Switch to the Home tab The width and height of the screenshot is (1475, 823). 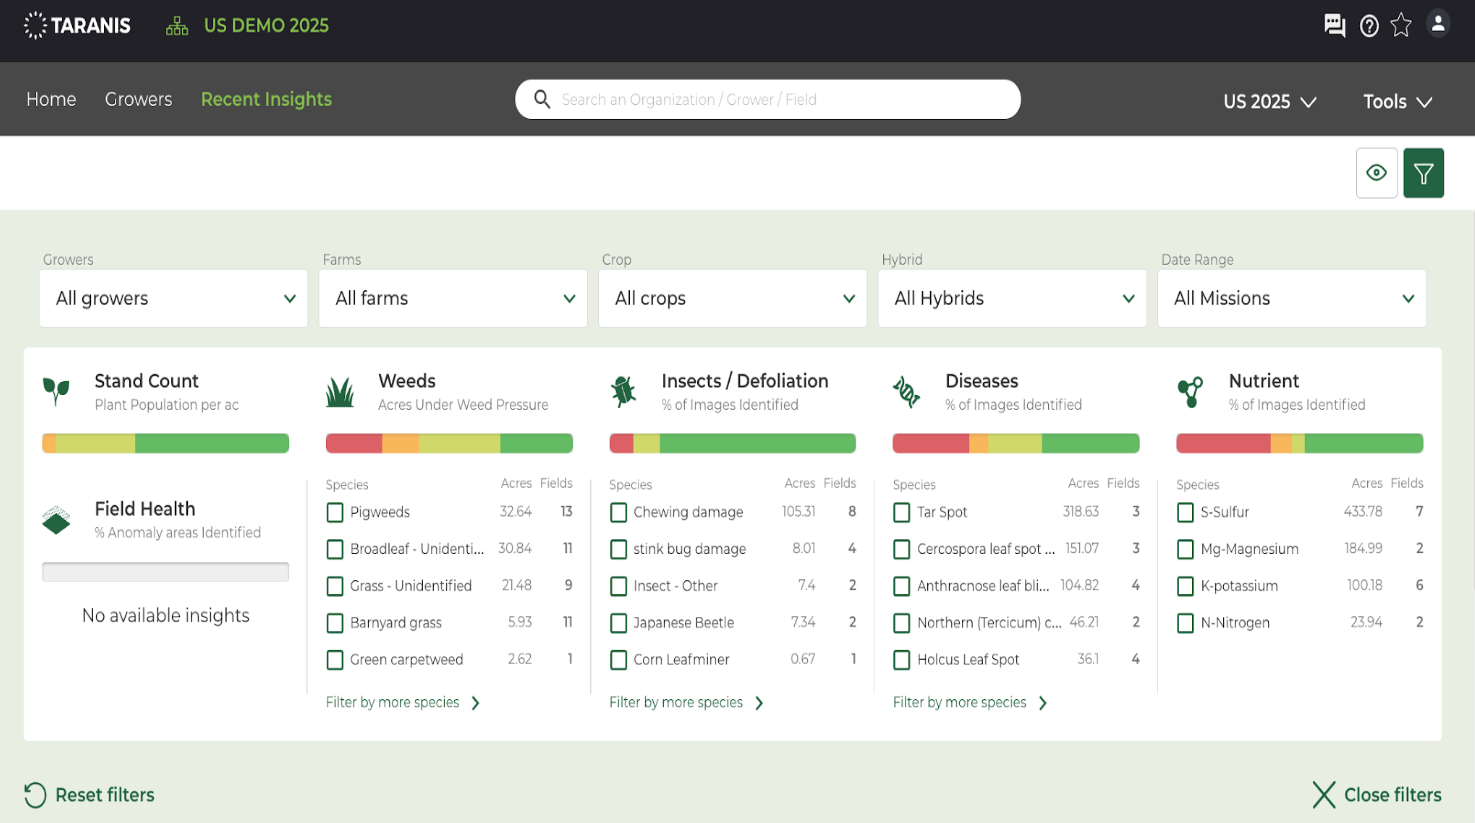[51, 99]
